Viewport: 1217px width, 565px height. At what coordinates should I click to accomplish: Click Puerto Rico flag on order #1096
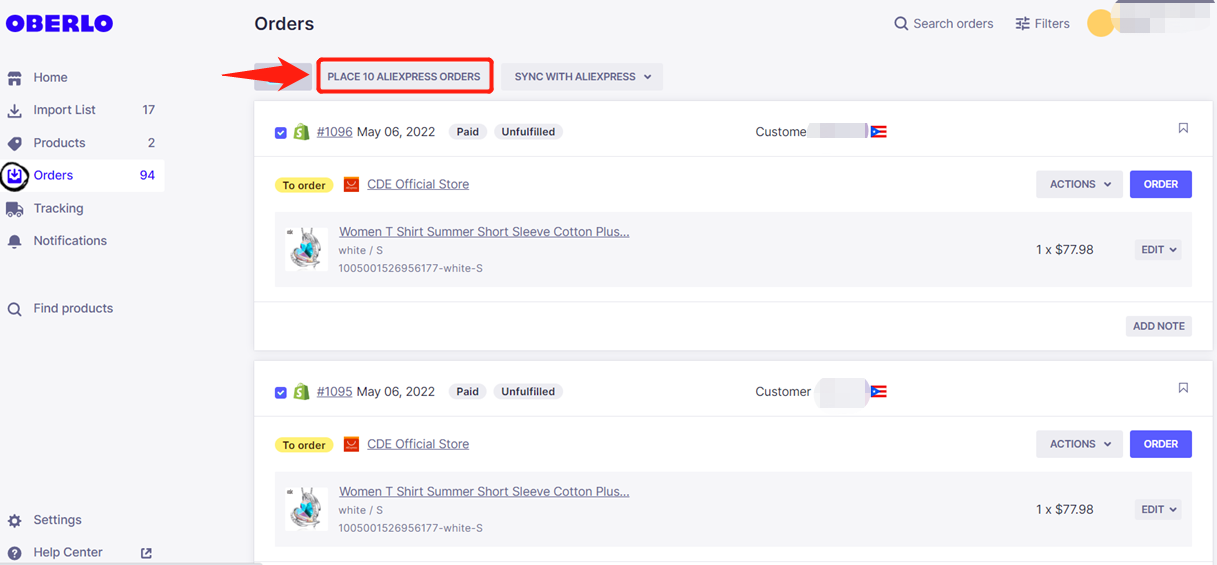point(879,132)
